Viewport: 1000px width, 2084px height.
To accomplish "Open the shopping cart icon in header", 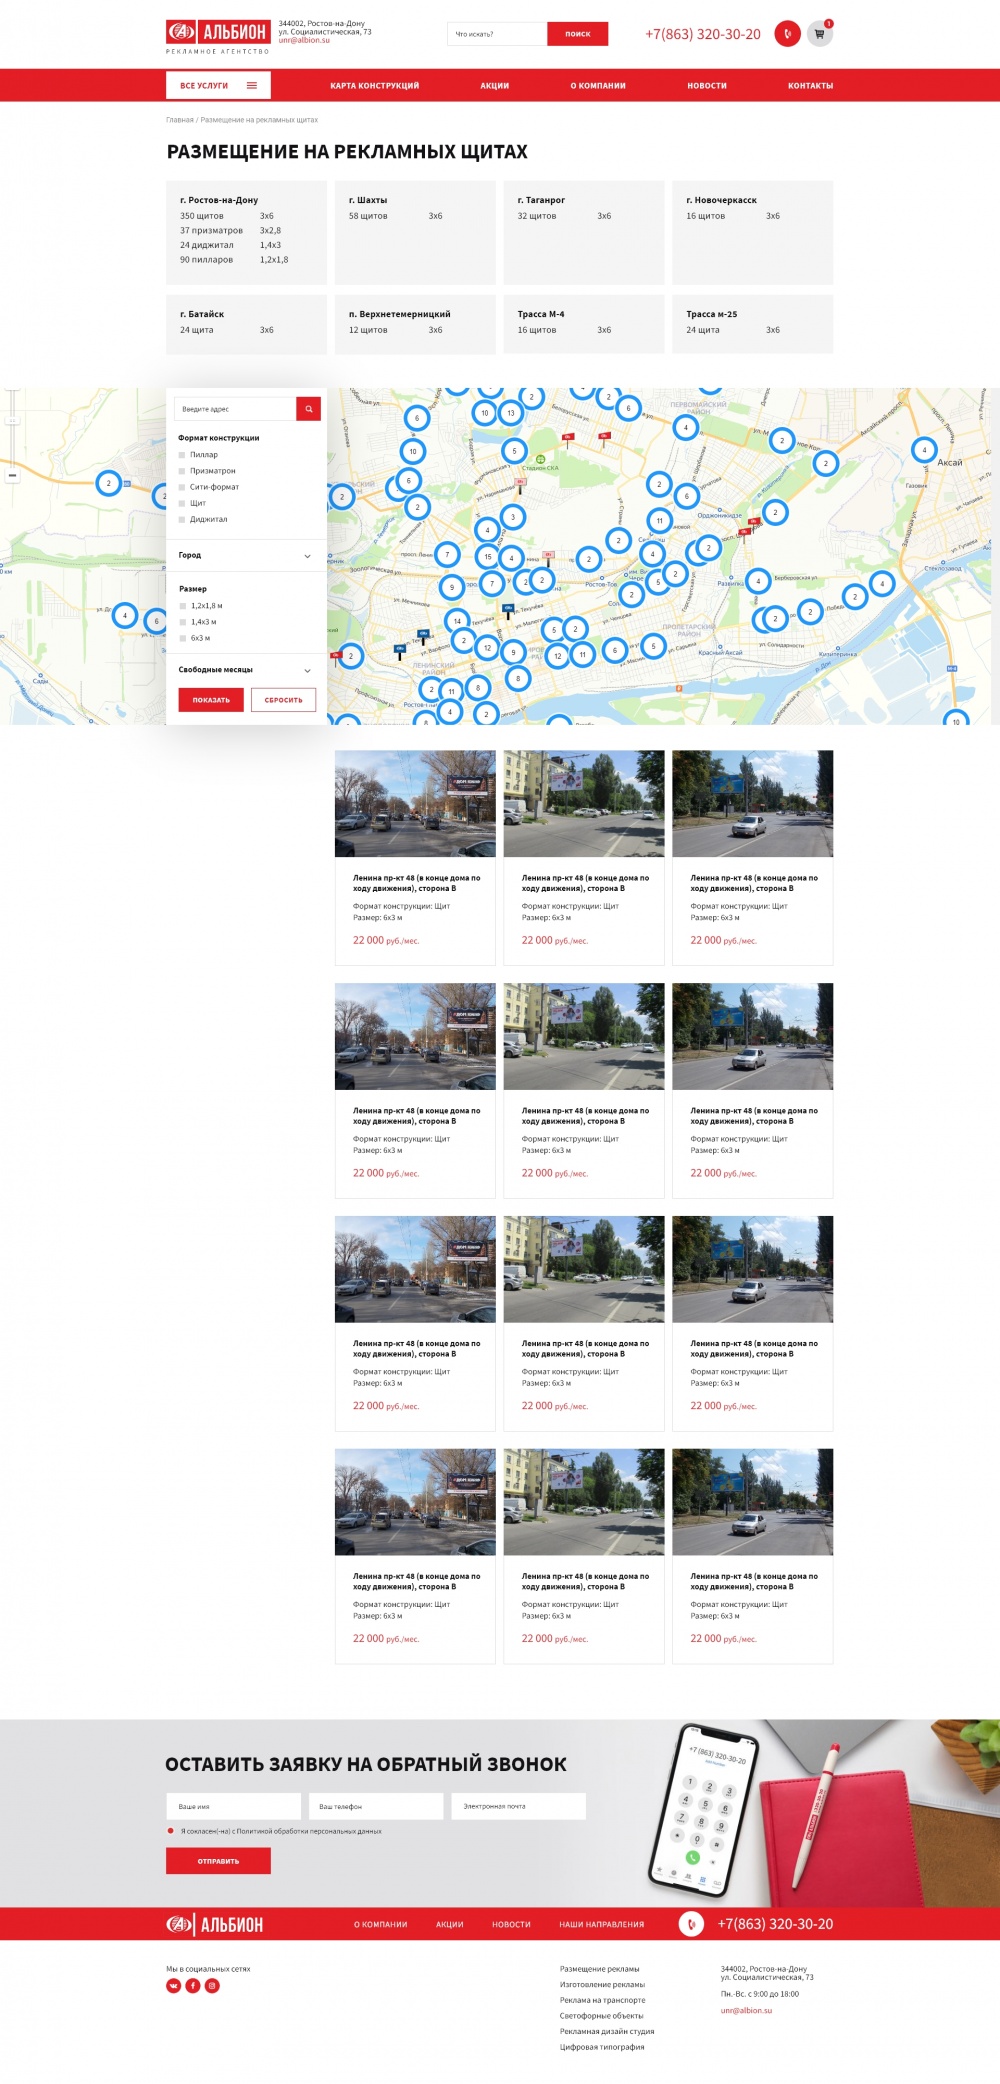I will pyautogui.click(x=819, y=34).
